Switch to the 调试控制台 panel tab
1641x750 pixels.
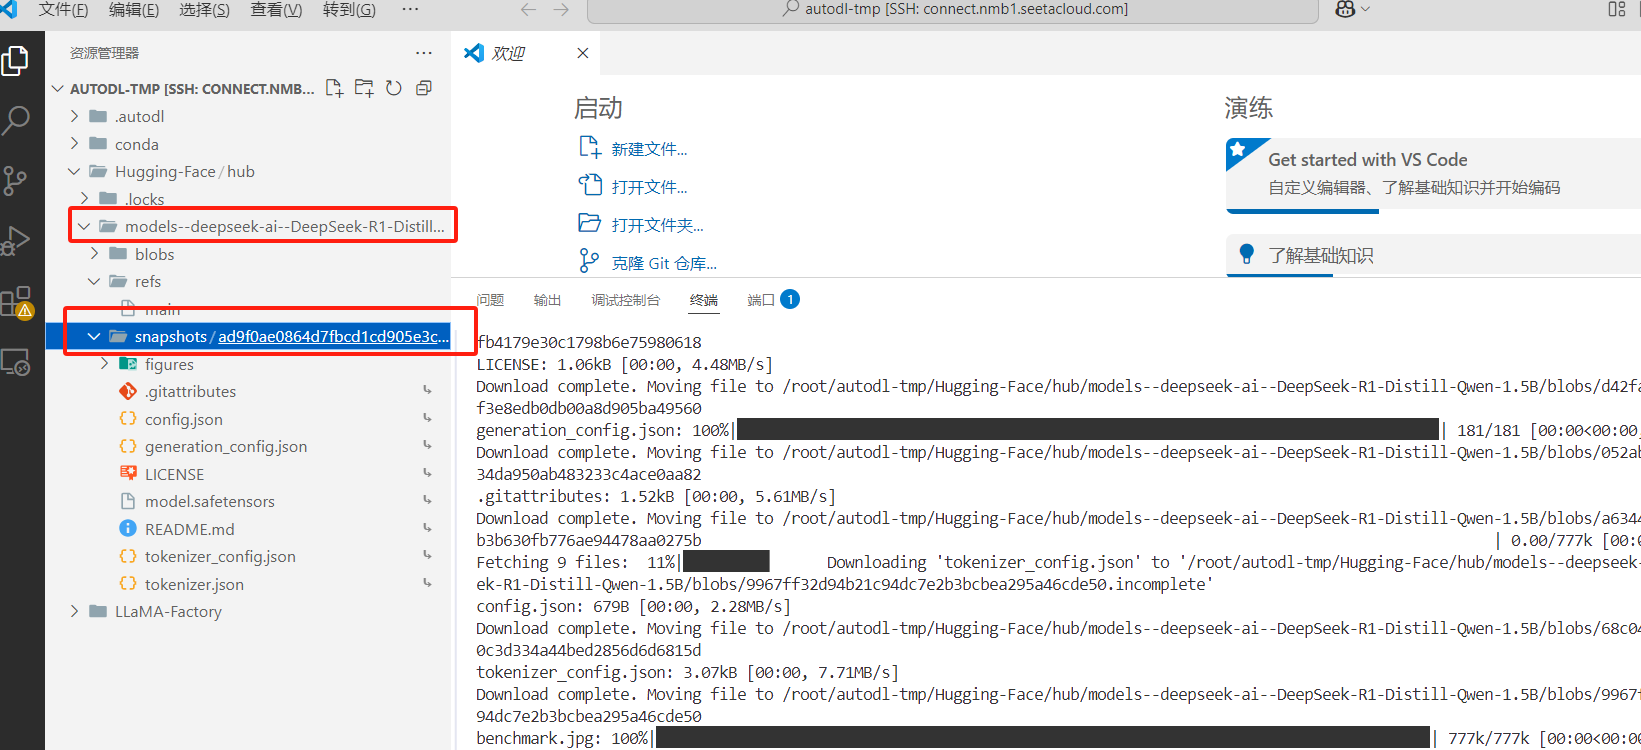tap(626, 300)
